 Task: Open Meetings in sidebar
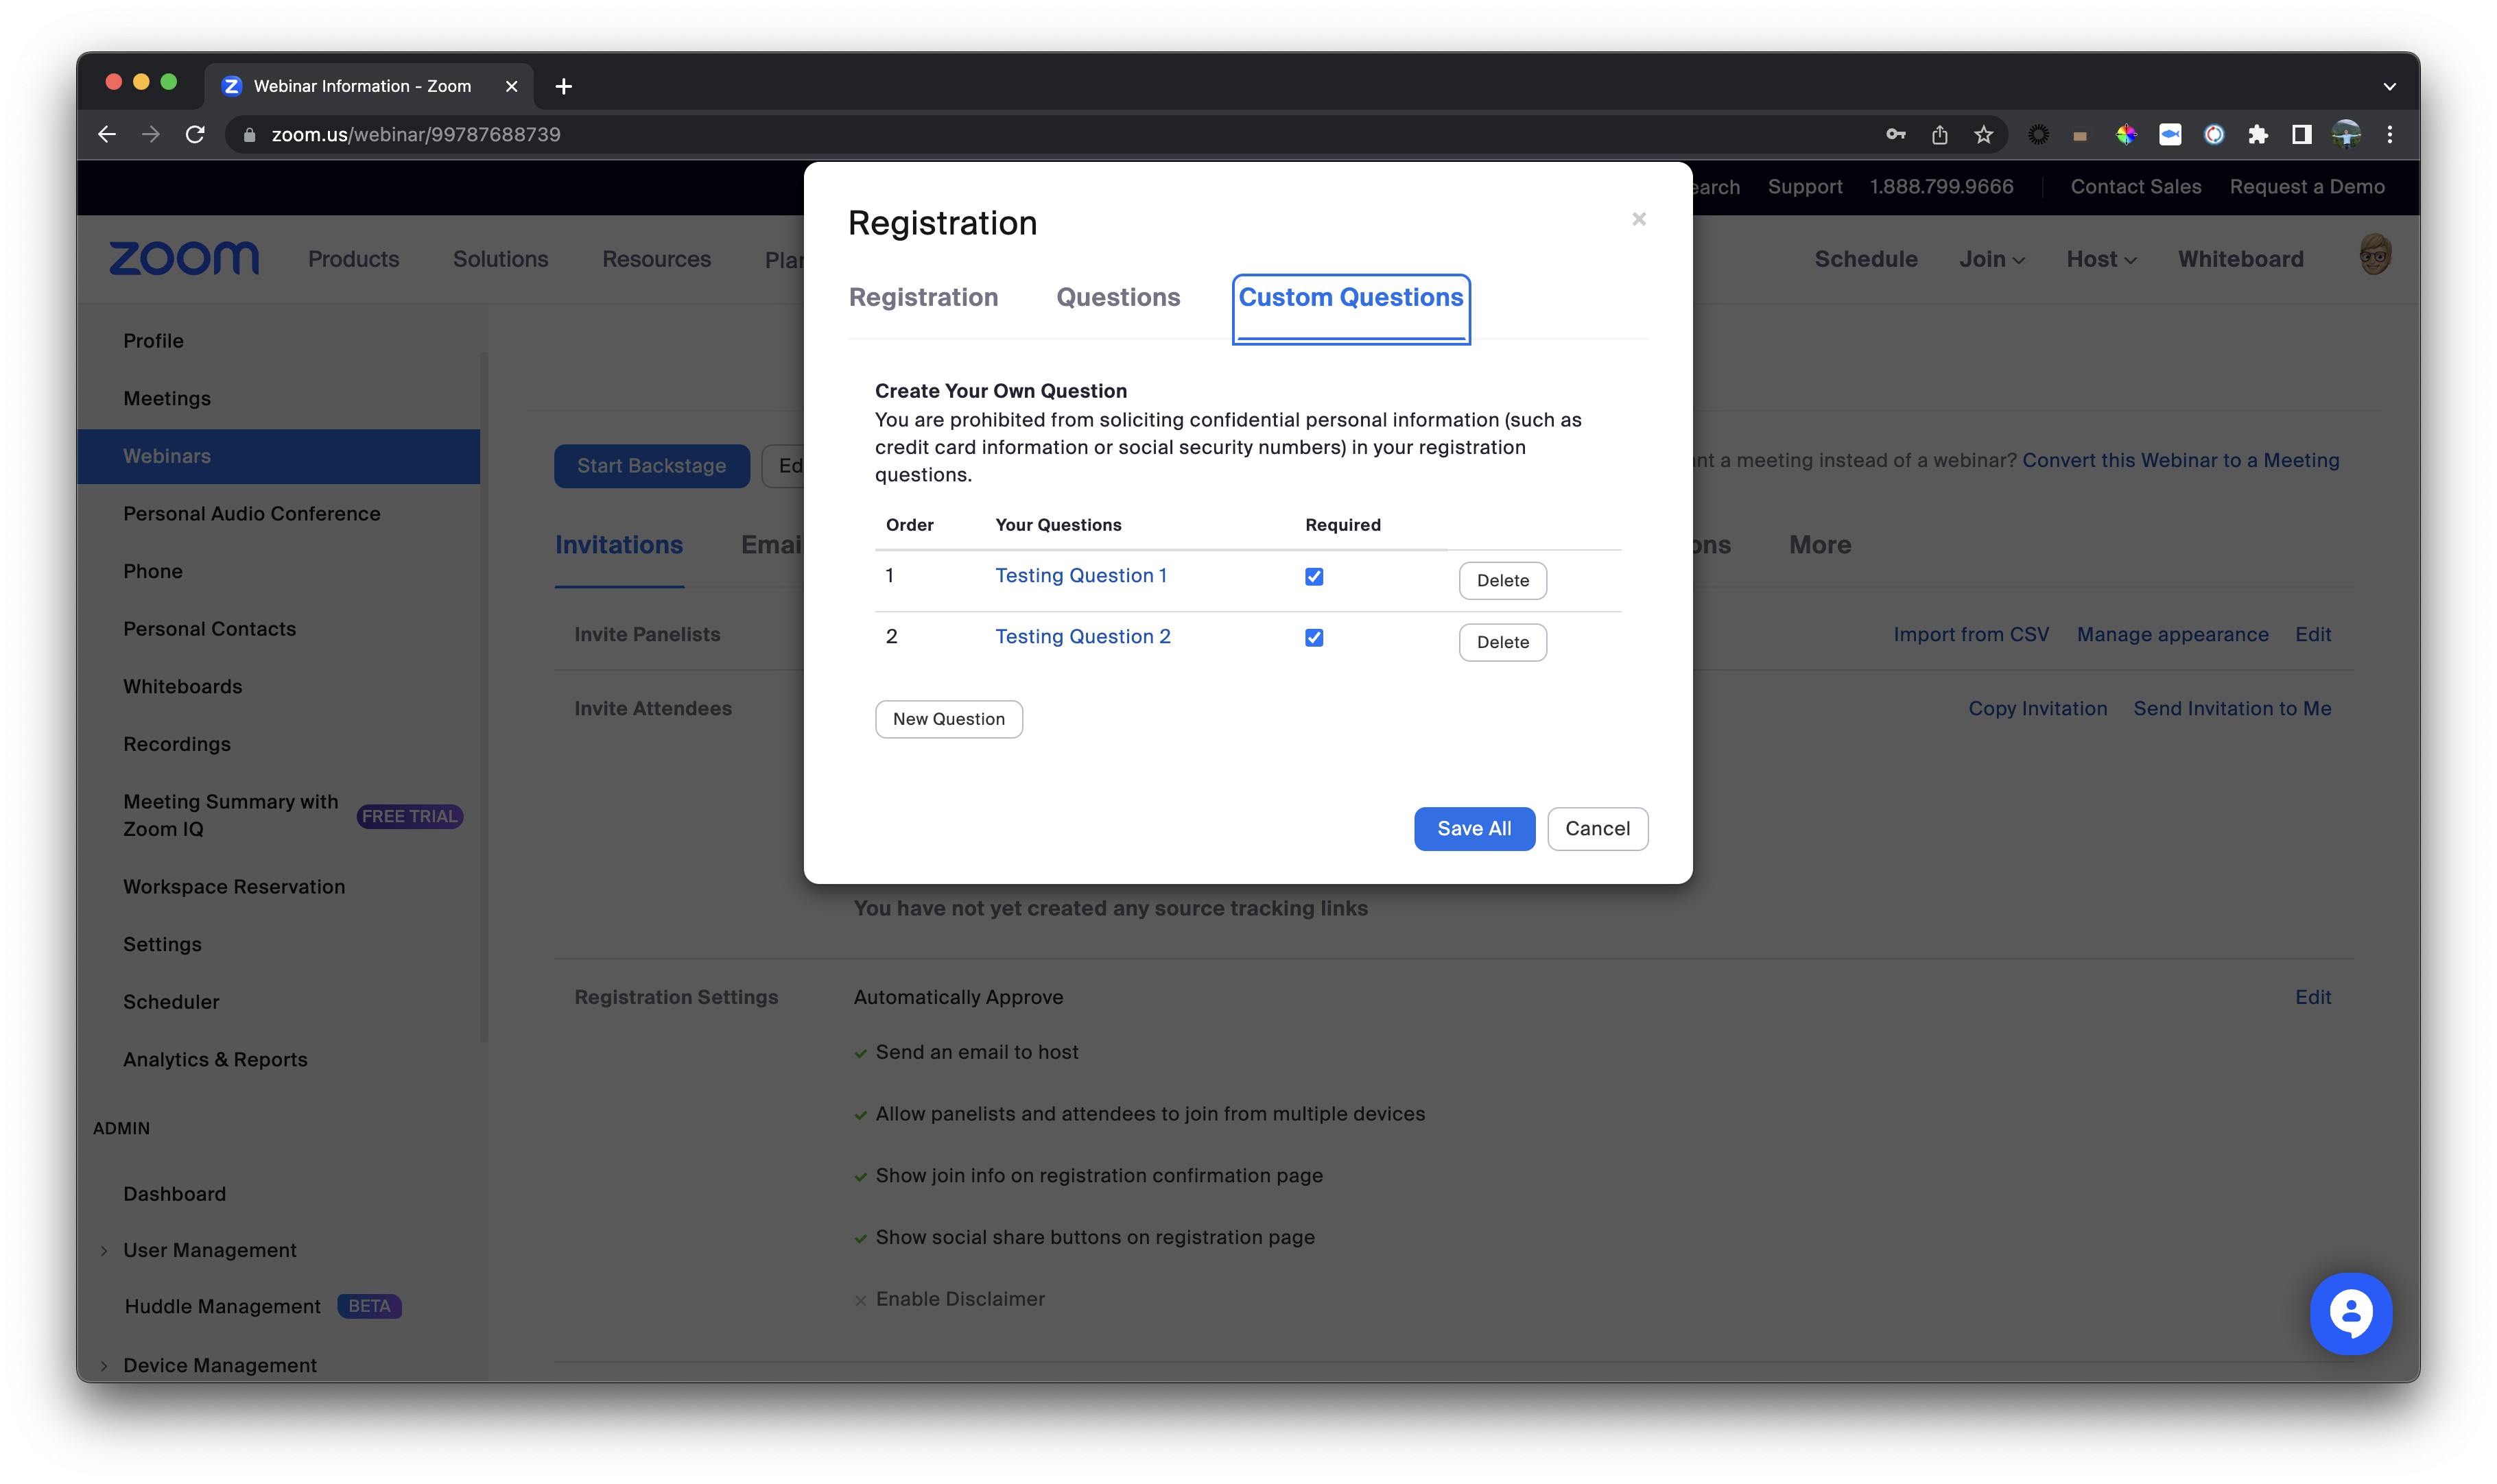[x=167, y=398]
